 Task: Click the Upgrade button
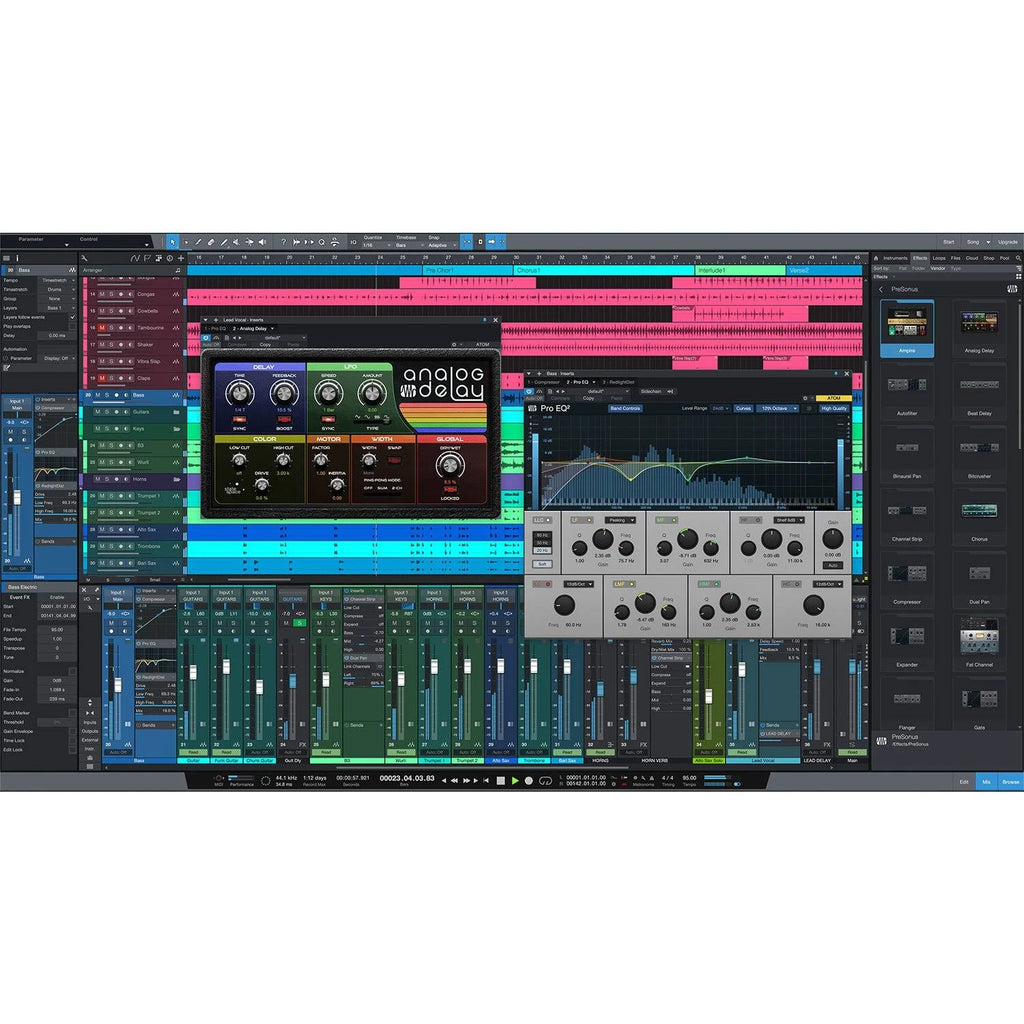click(1008, 242)
